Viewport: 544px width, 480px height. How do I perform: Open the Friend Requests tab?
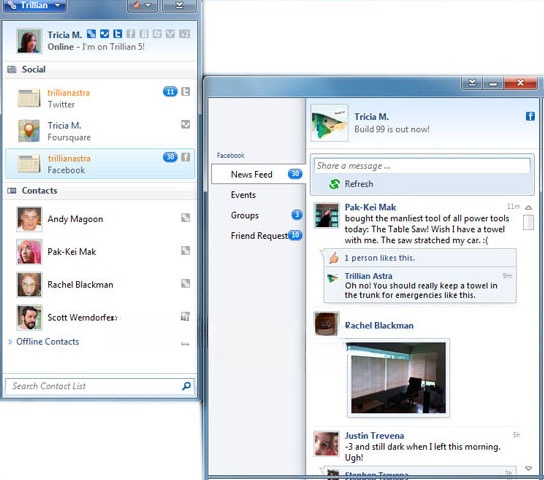tap(259, 236)
